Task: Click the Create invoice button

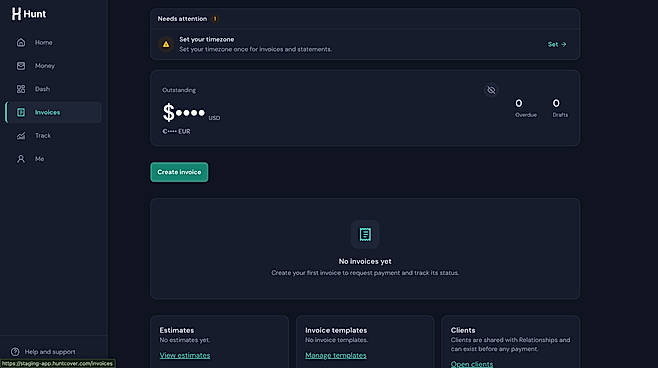Action: (x=179, y=172)
